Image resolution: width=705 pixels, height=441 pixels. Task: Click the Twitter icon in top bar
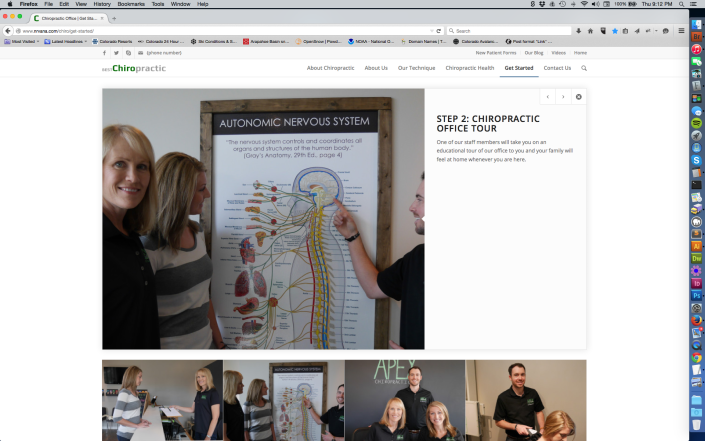116,52
